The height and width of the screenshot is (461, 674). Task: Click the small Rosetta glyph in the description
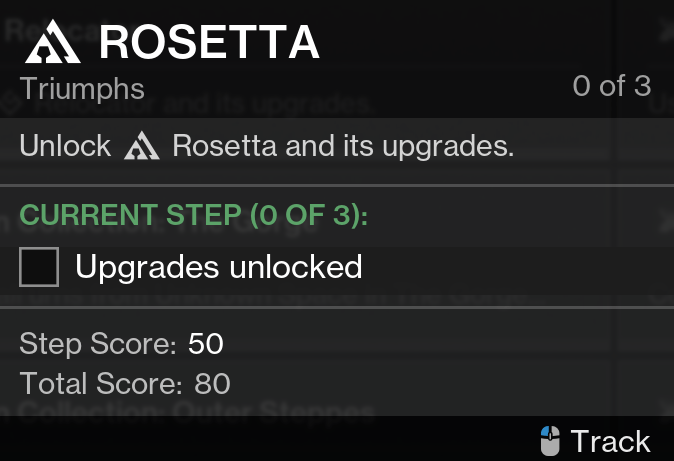click(142, 146)
